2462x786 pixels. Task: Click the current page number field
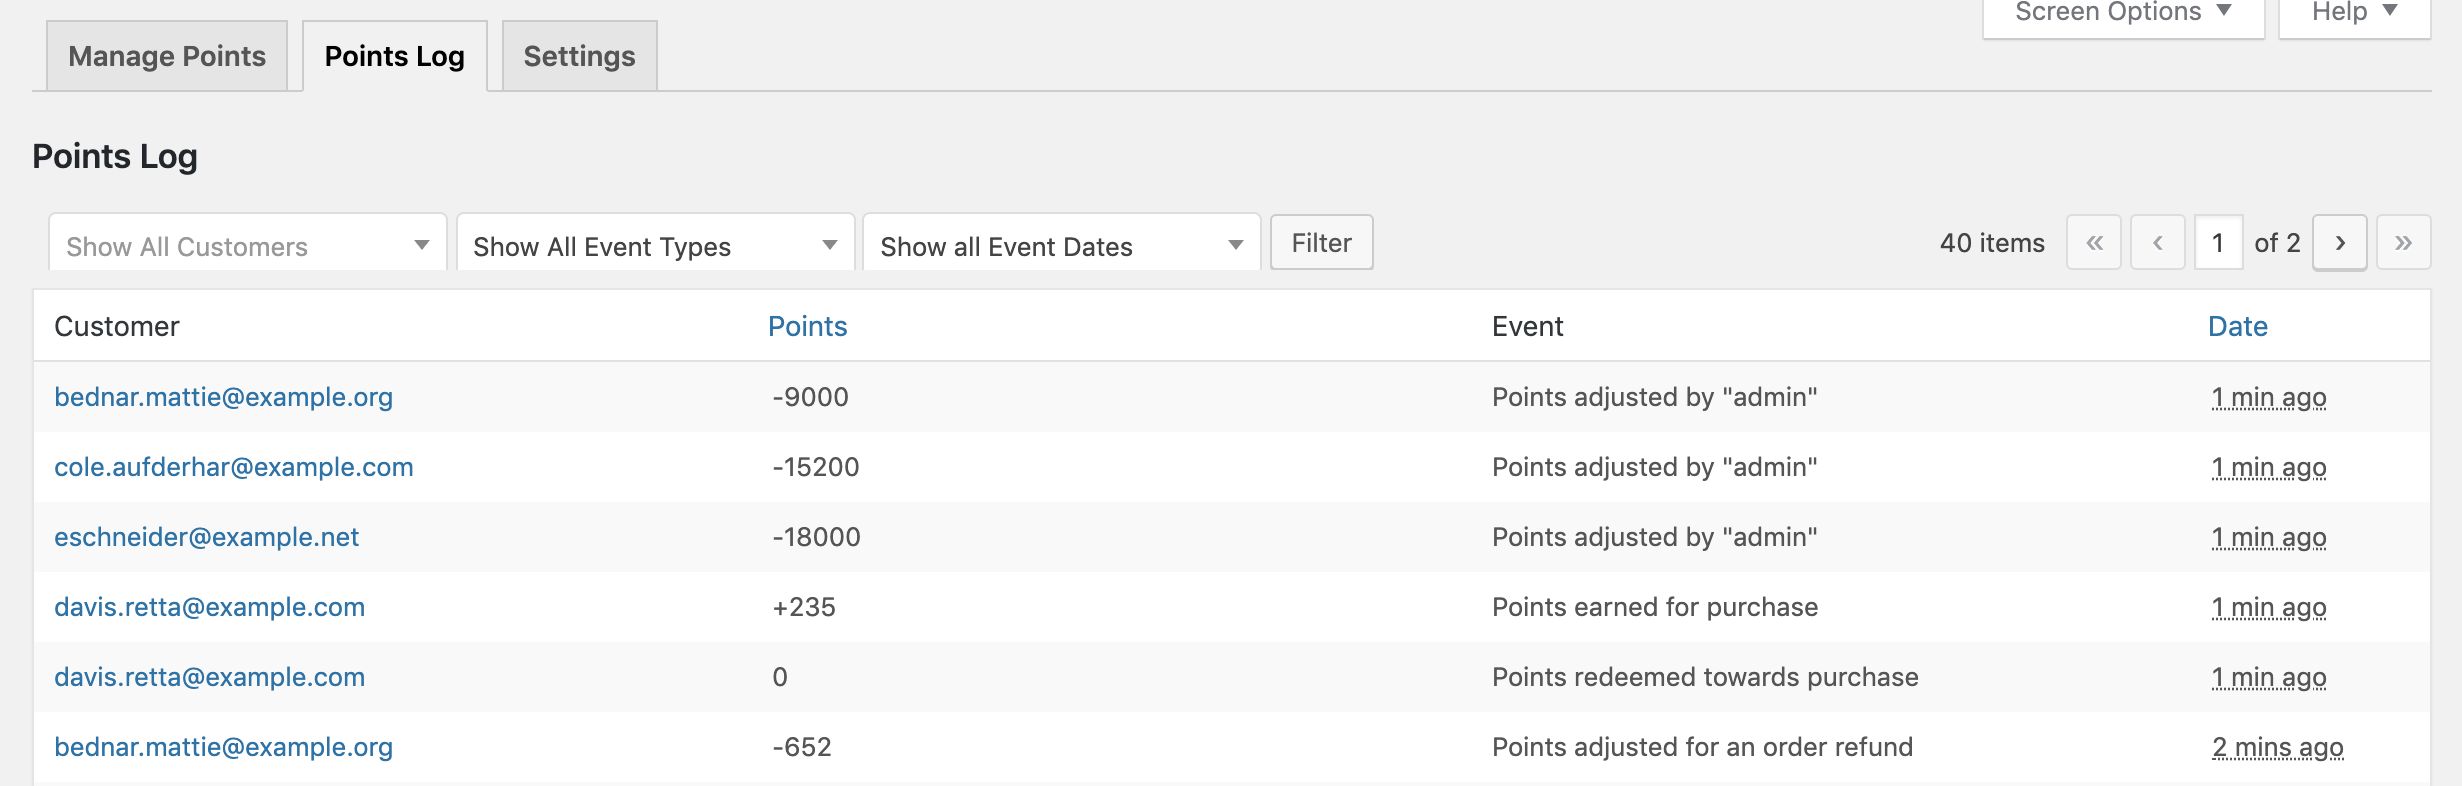pyautogui.click(x=2218, y=243)
